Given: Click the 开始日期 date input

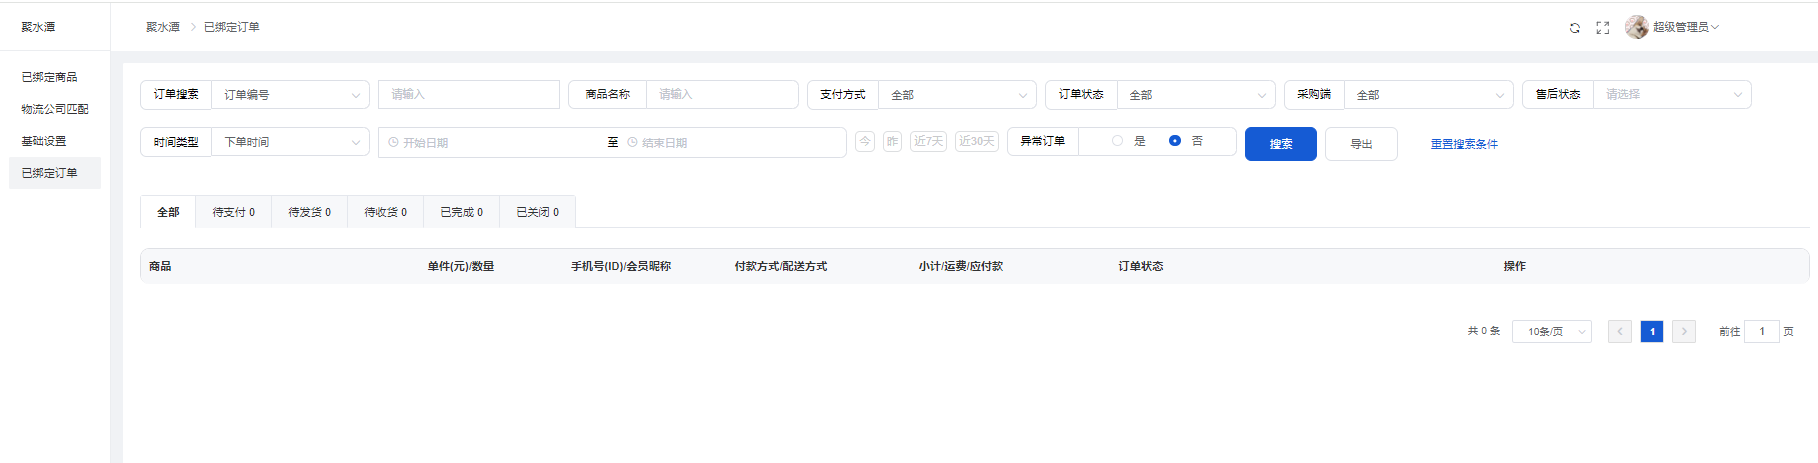Looking at the screenshot, I should (495, 143).
